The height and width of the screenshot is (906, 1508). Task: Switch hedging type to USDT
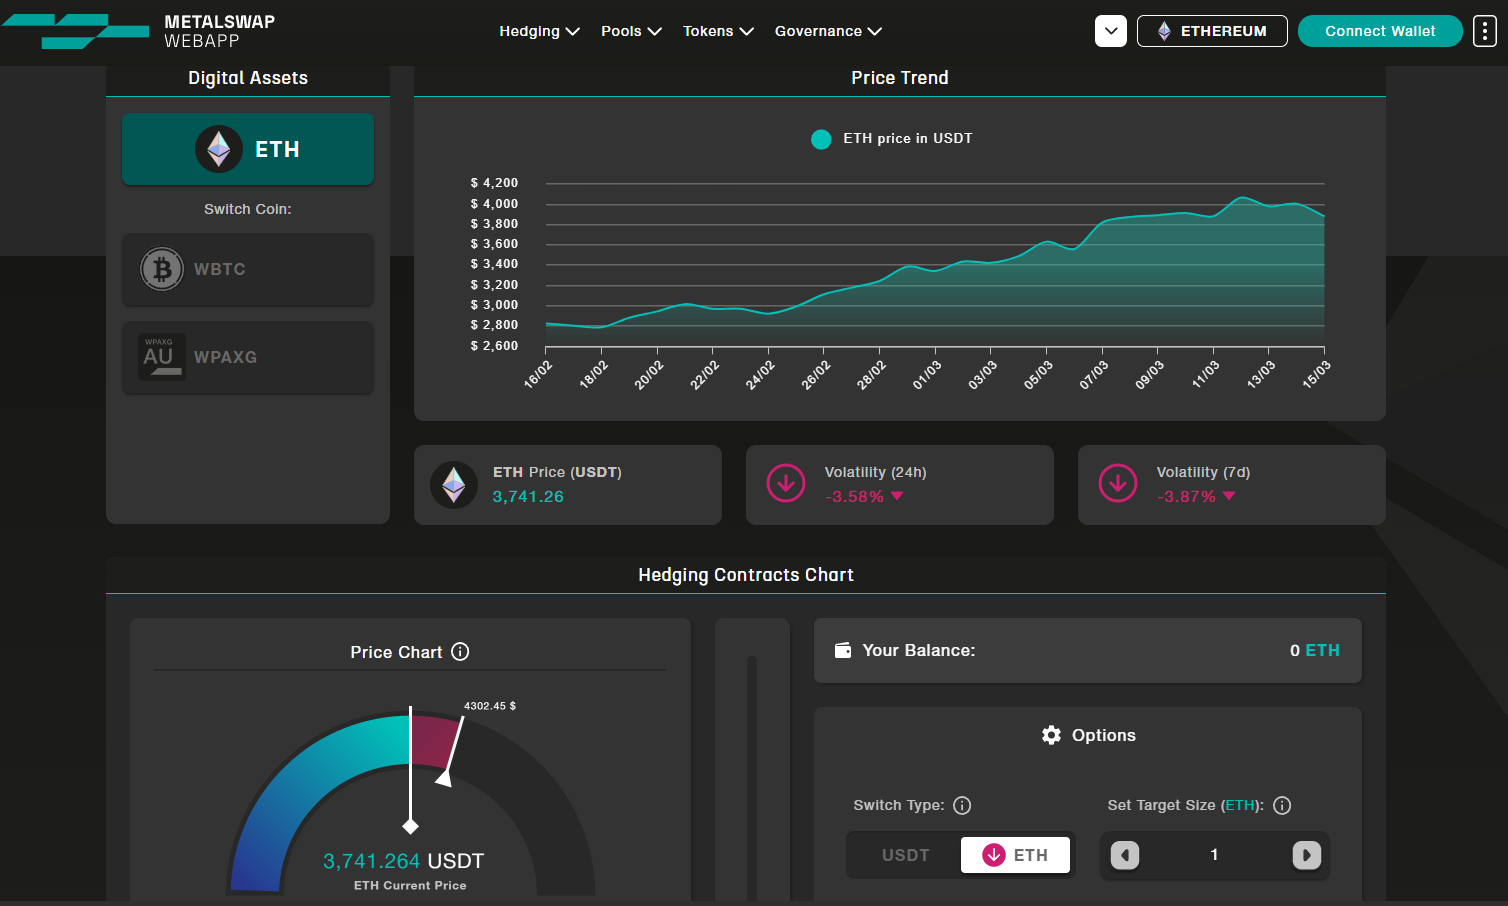point(905,855)
